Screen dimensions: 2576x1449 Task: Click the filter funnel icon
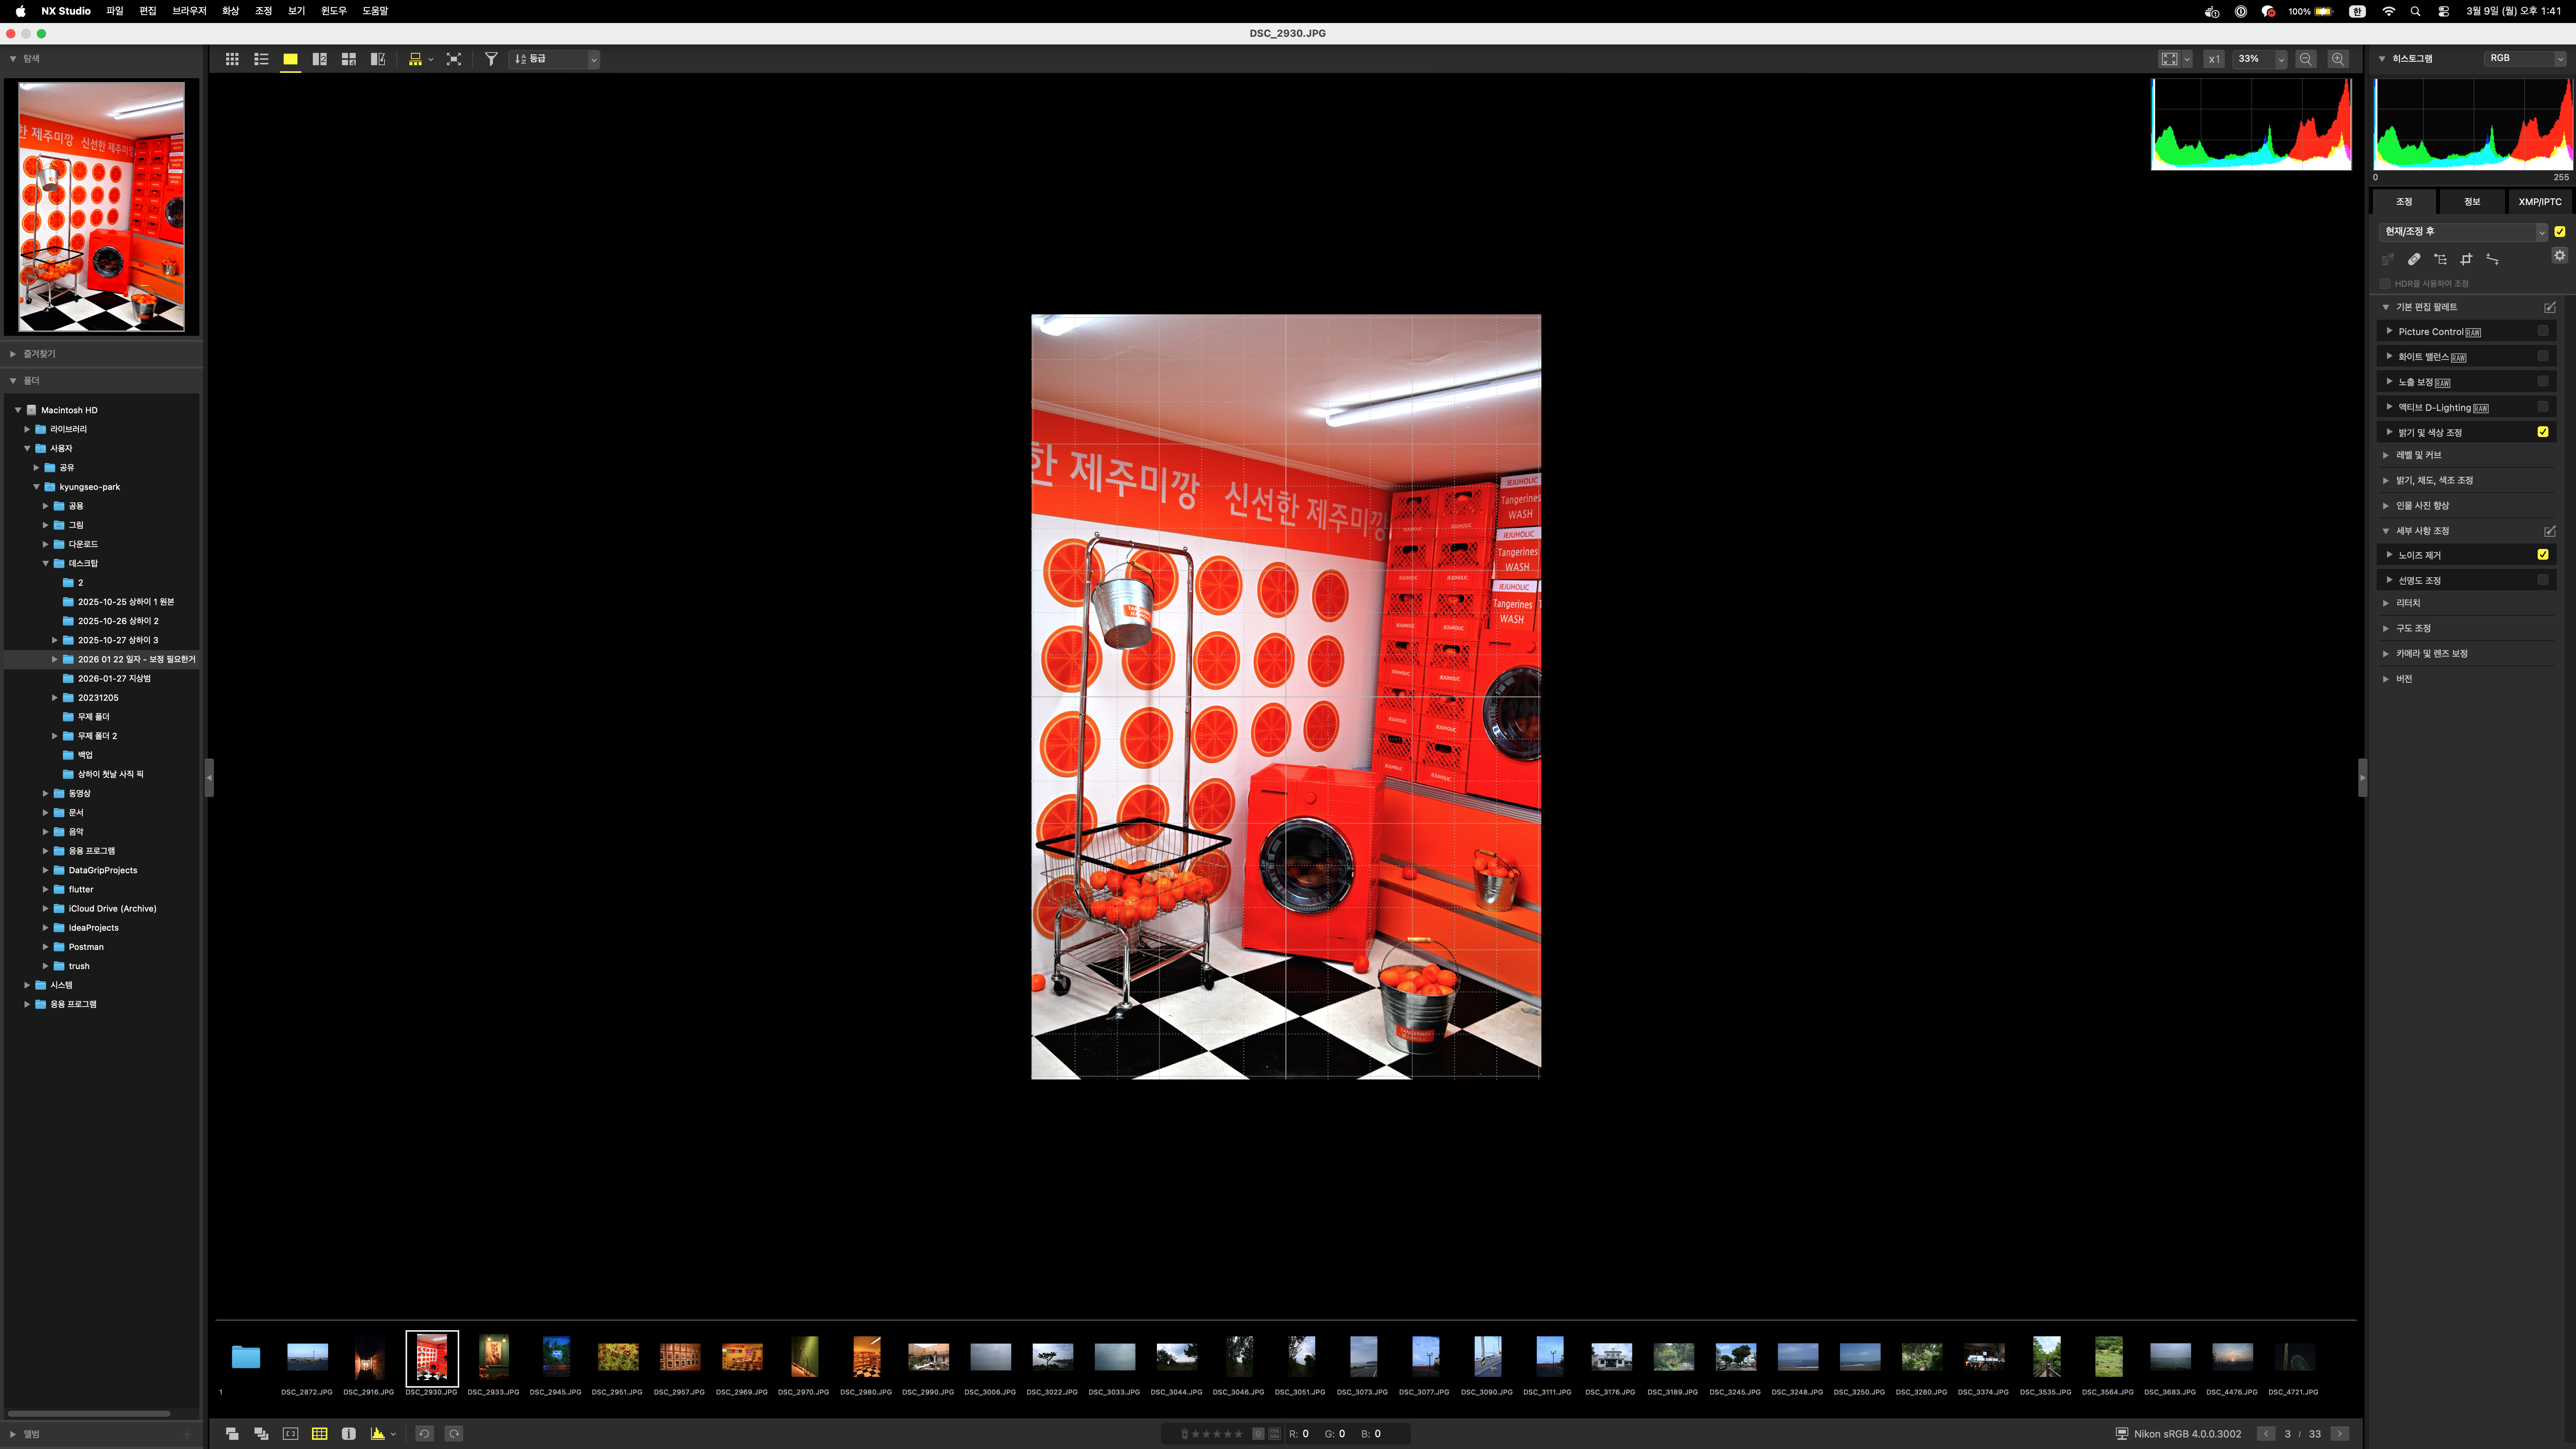[x=491, y=59]
